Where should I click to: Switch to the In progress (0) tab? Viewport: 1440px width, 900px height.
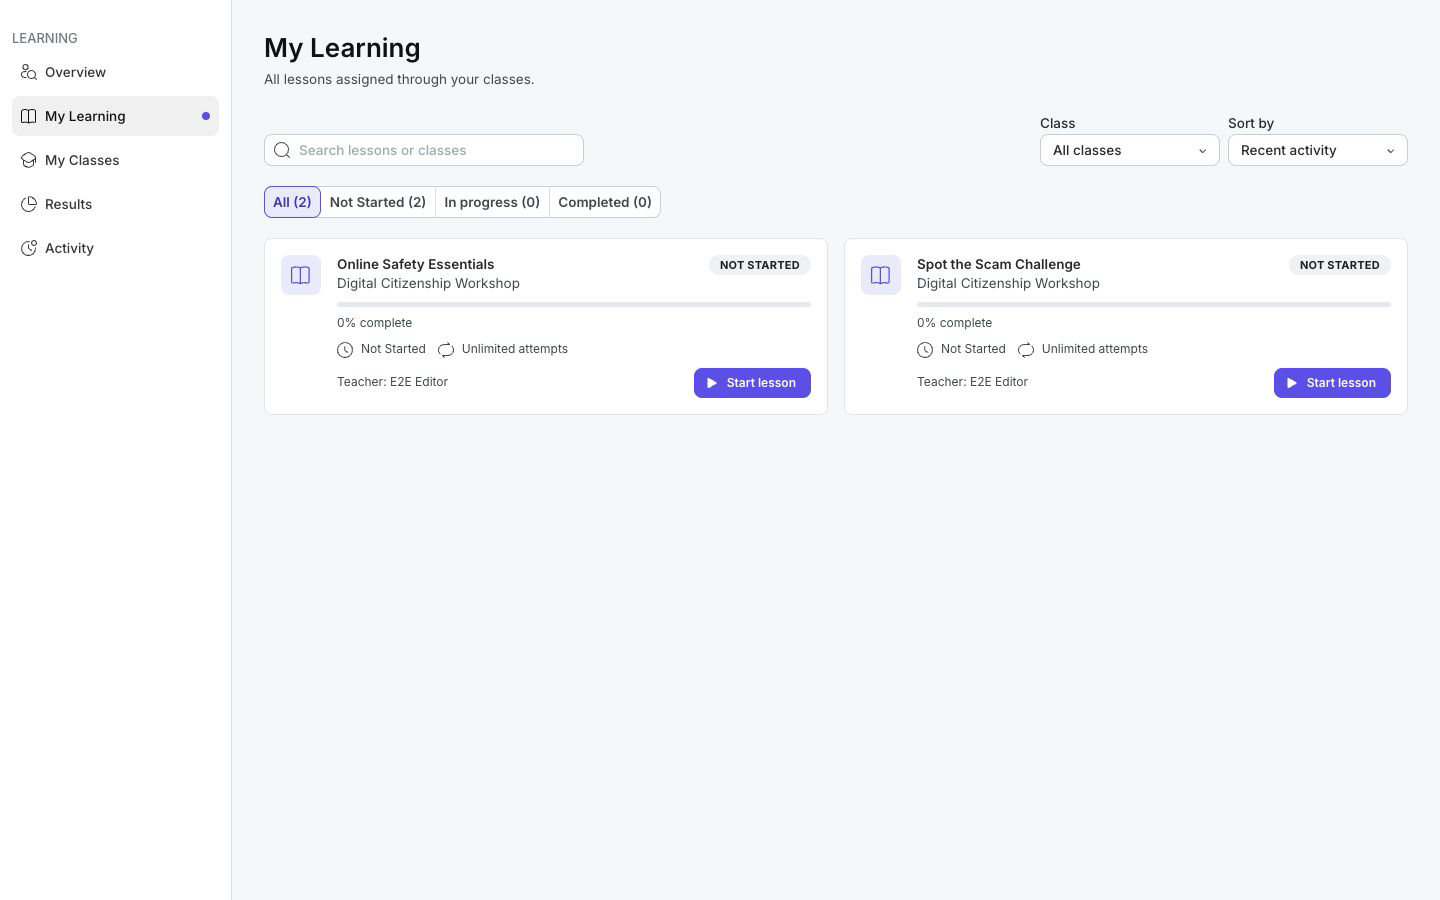coord(492,202)
